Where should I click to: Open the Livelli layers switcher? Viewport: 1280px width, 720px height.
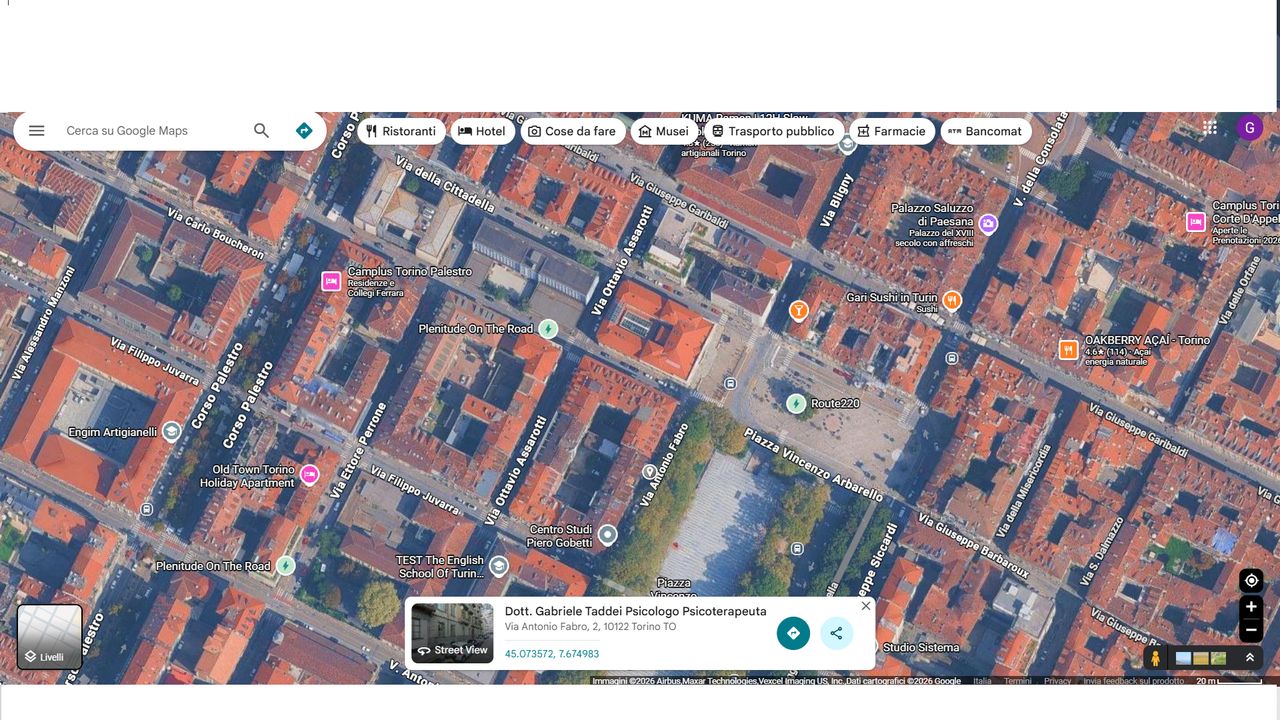[x=50, y=637]
